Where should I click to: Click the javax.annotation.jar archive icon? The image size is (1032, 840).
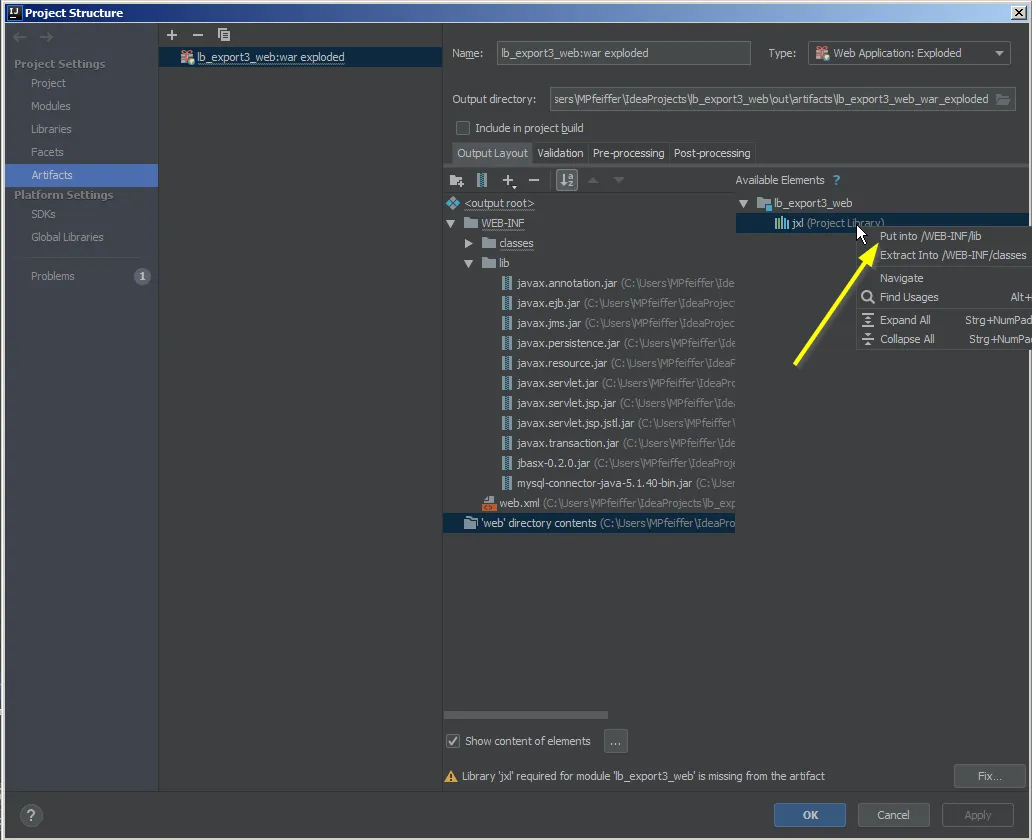click(x=507, y=283)
